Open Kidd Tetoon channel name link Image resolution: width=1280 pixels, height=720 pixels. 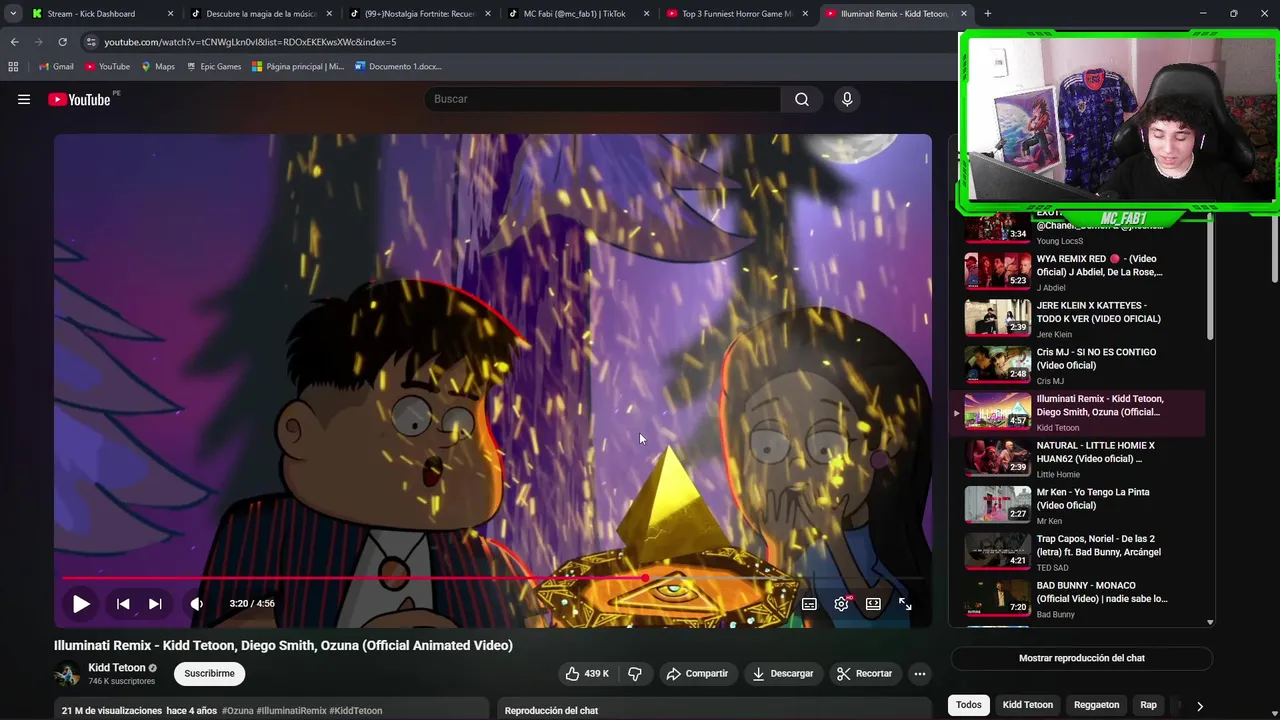click(117, 668)
